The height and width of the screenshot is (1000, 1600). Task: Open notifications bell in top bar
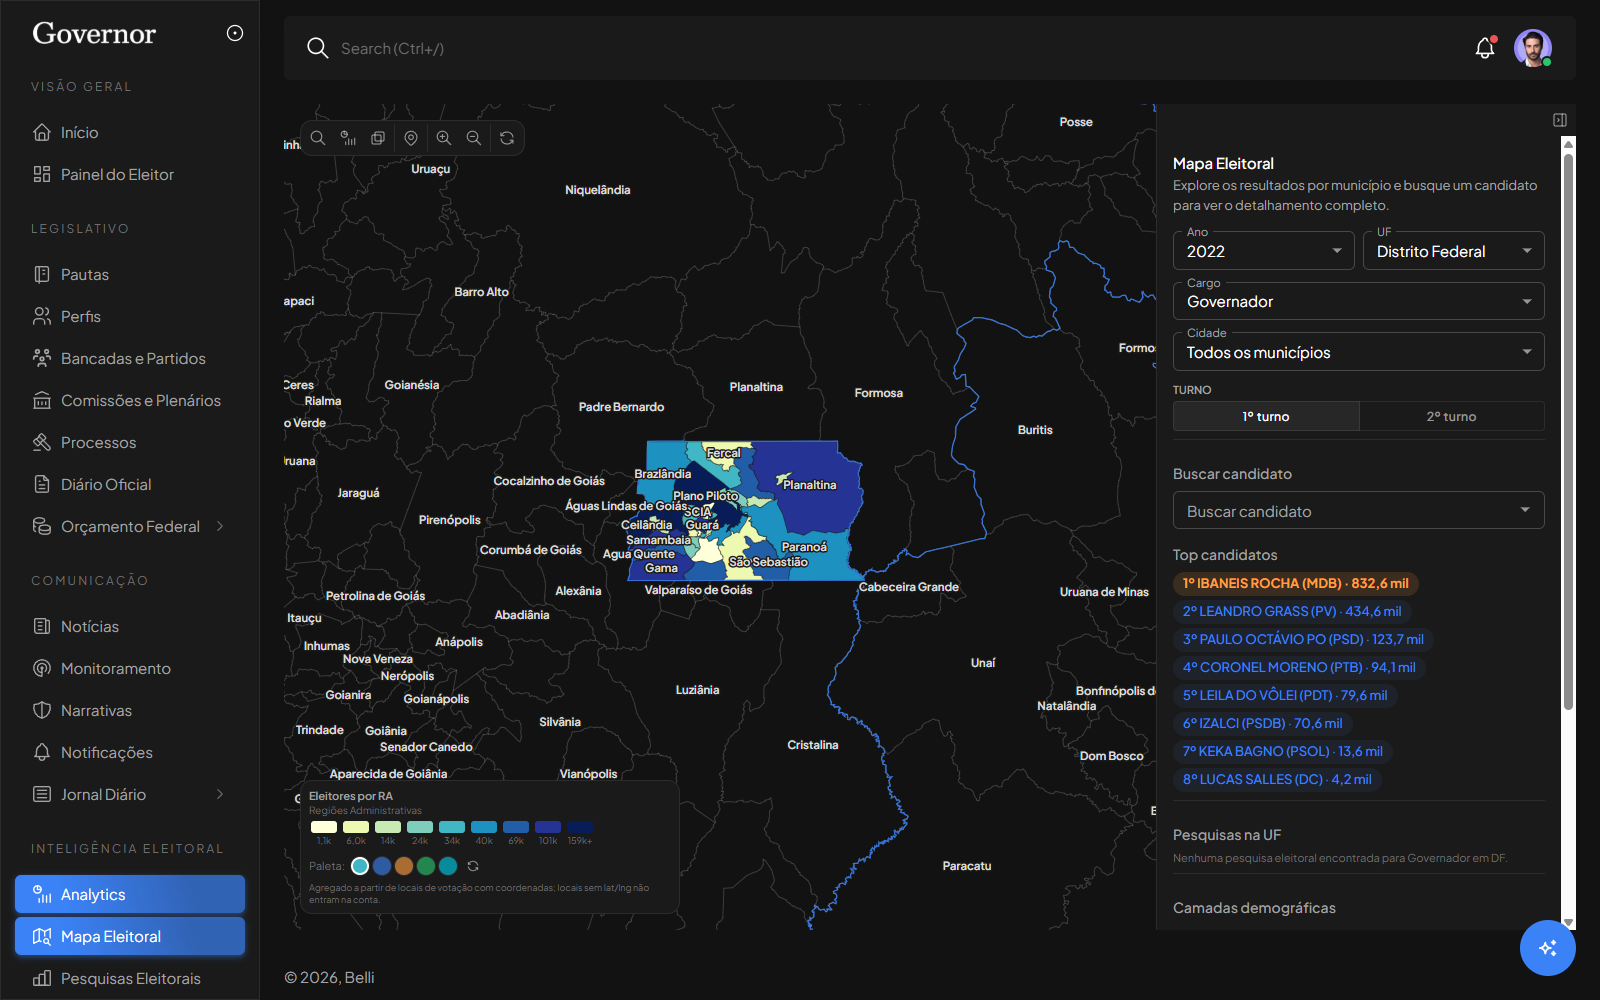coord(1485,48)
